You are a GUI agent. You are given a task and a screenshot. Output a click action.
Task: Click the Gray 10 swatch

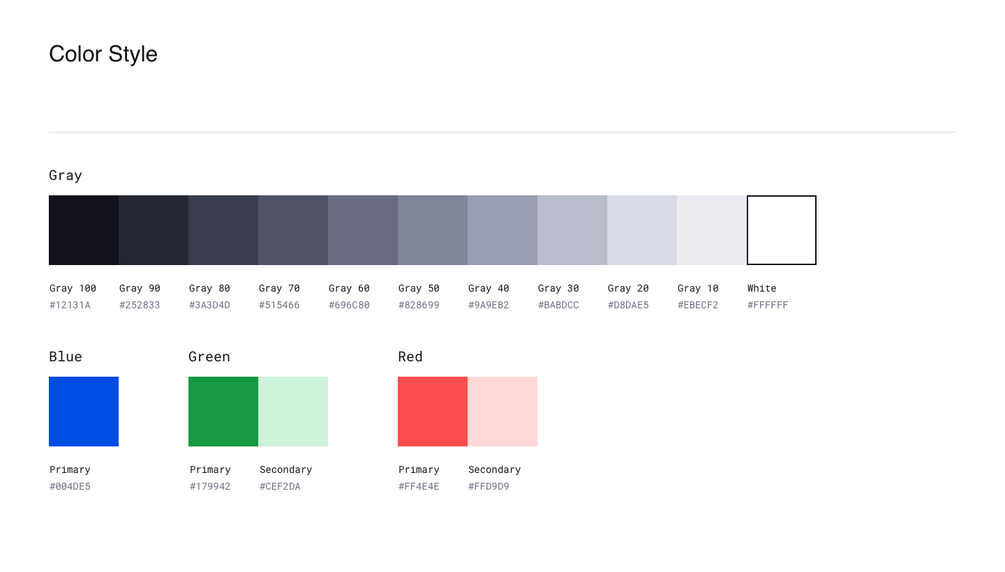(712, 230)
